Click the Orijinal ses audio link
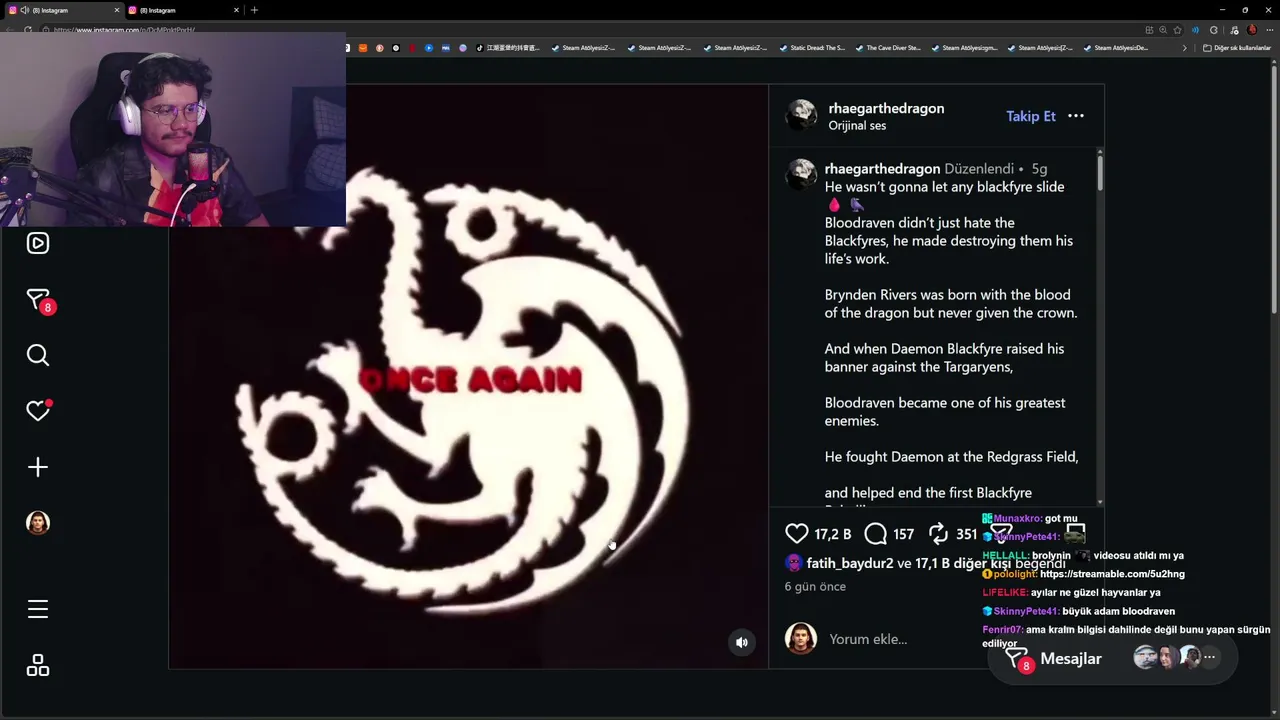Image resolution: width=1280 pixels, height=720 pixels. tap(857, 126)
